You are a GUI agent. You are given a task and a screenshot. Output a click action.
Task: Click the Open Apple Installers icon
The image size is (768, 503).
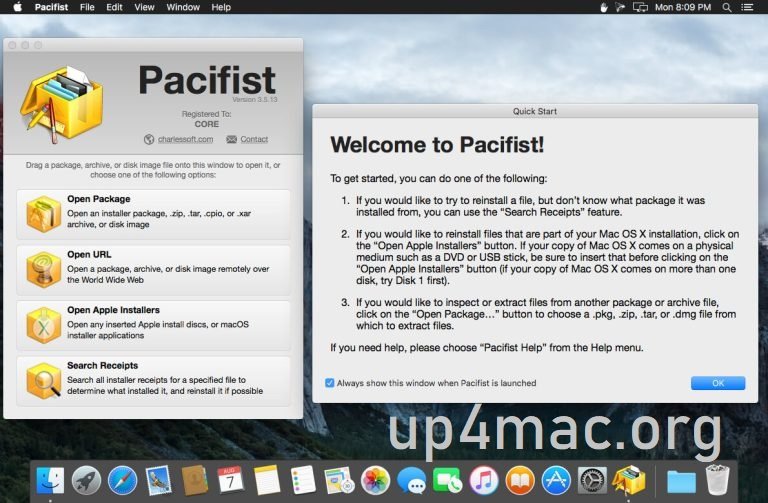[44, 325]
